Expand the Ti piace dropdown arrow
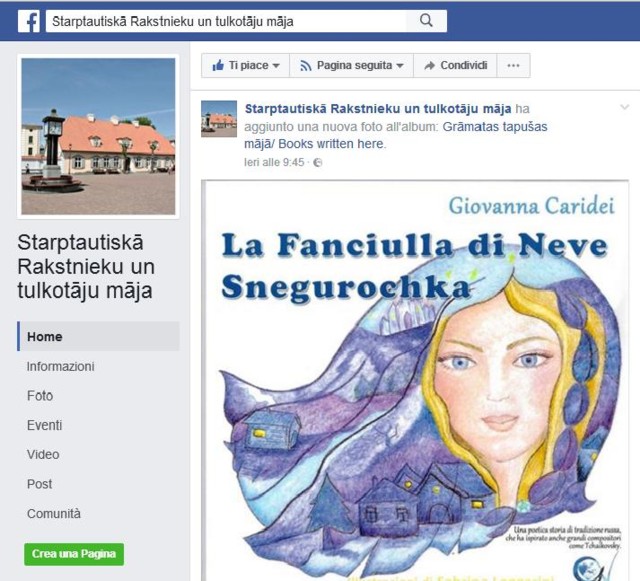640x581 pixels. coord(276,66)
